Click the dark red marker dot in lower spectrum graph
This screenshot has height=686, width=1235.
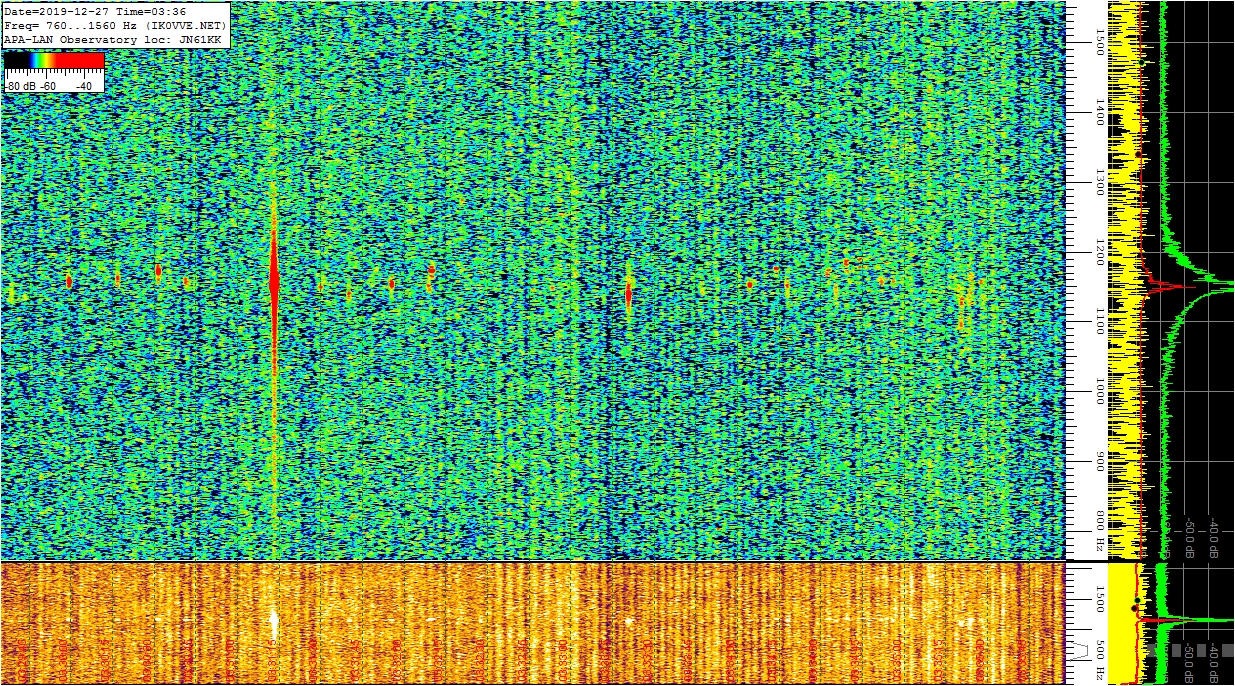point(1134,608)
